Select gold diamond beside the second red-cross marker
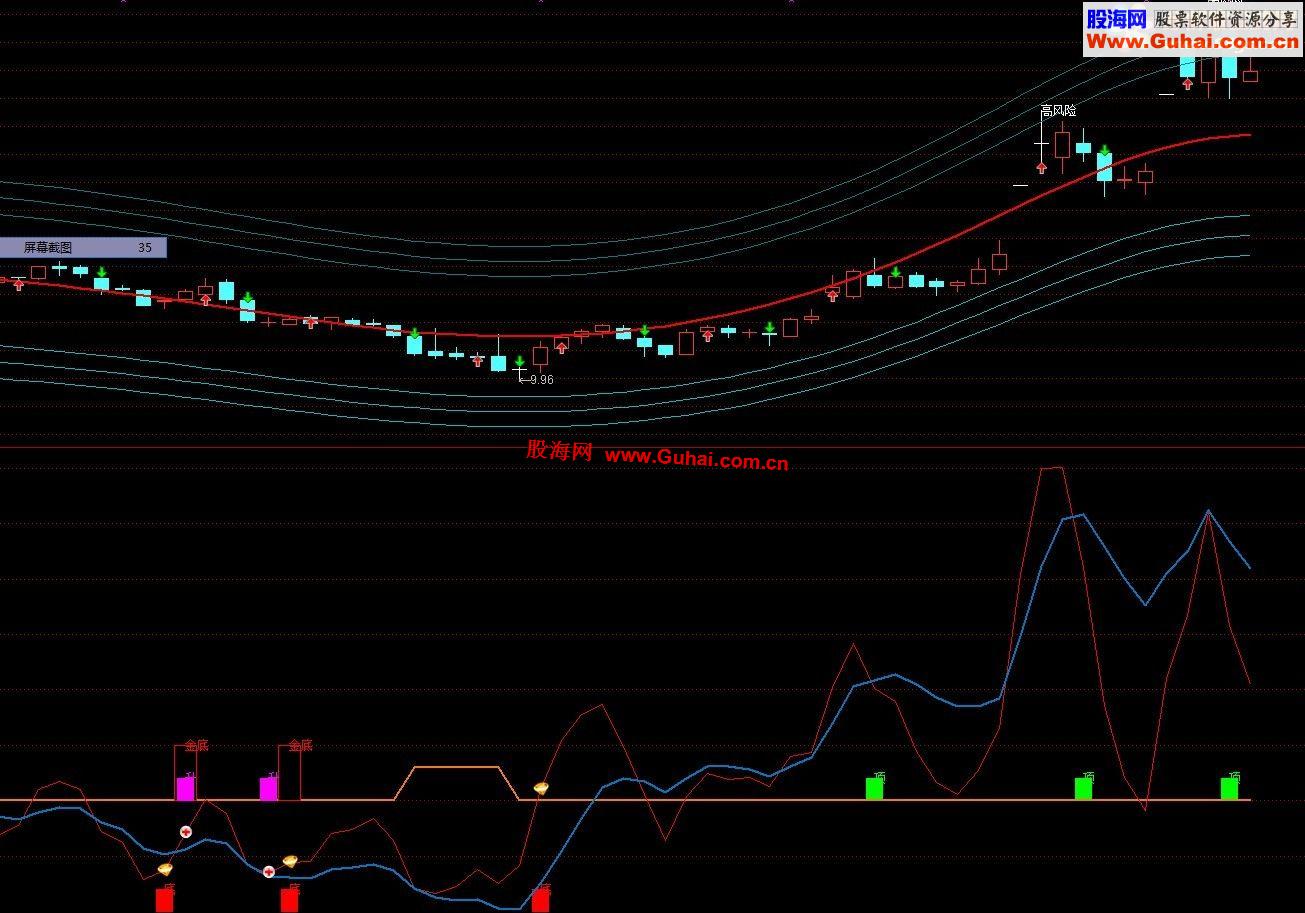Image resolution: width=1305 pixels, height=913 pixels. (290, 860)
